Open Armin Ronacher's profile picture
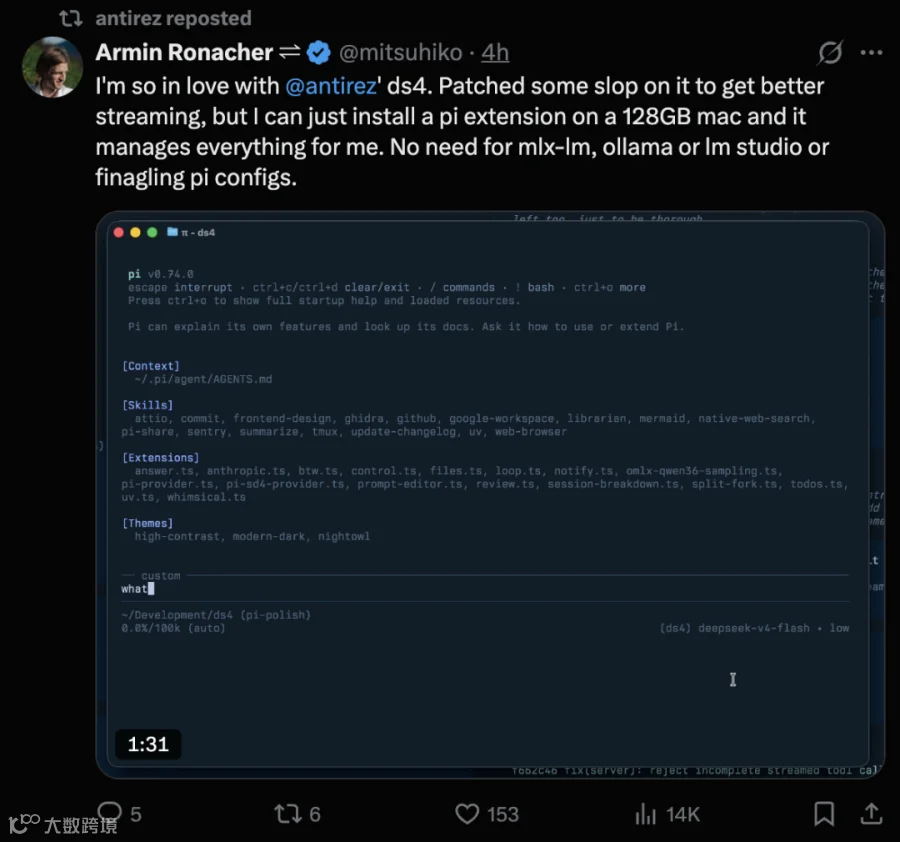Screen dimensions: 900x842 pyautogui.click(x=52, y=67)
